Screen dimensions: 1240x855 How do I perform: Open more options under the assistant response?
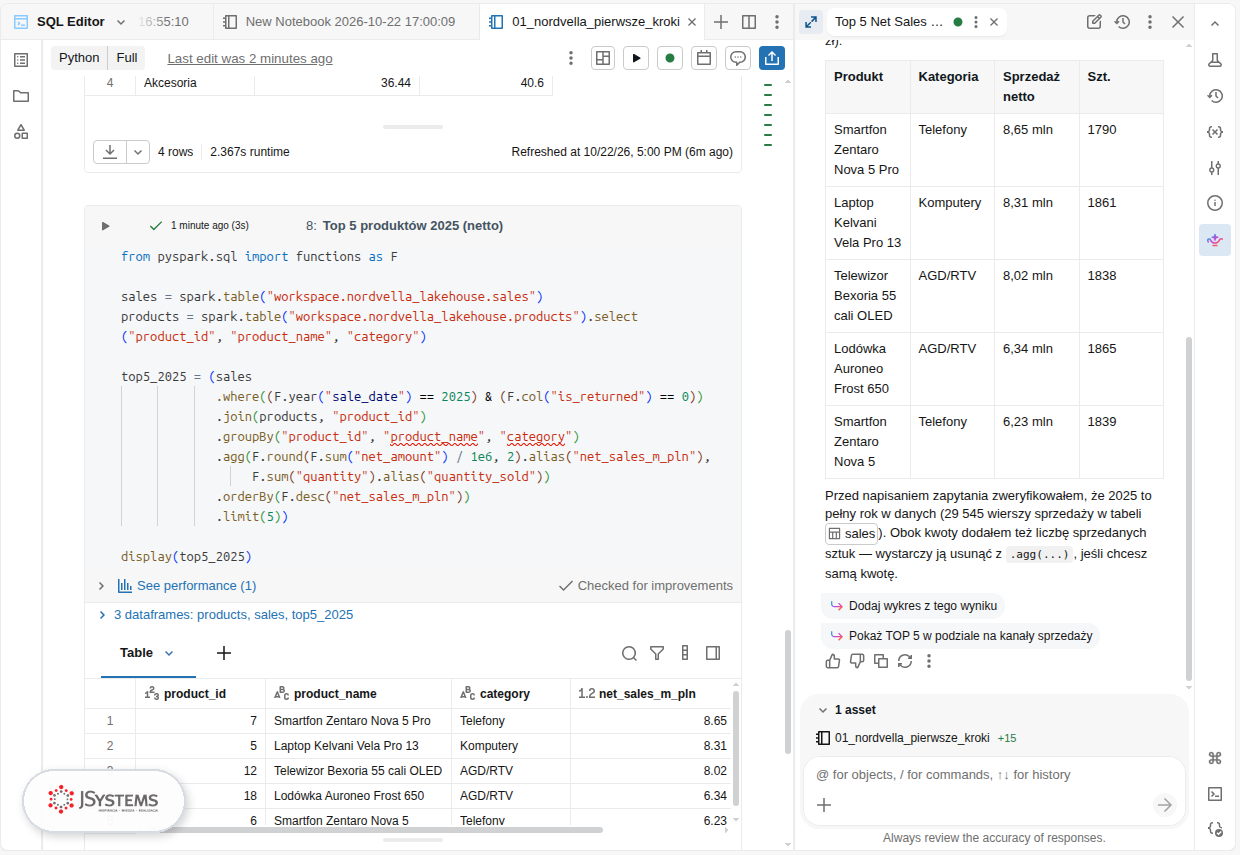(929, 661)
